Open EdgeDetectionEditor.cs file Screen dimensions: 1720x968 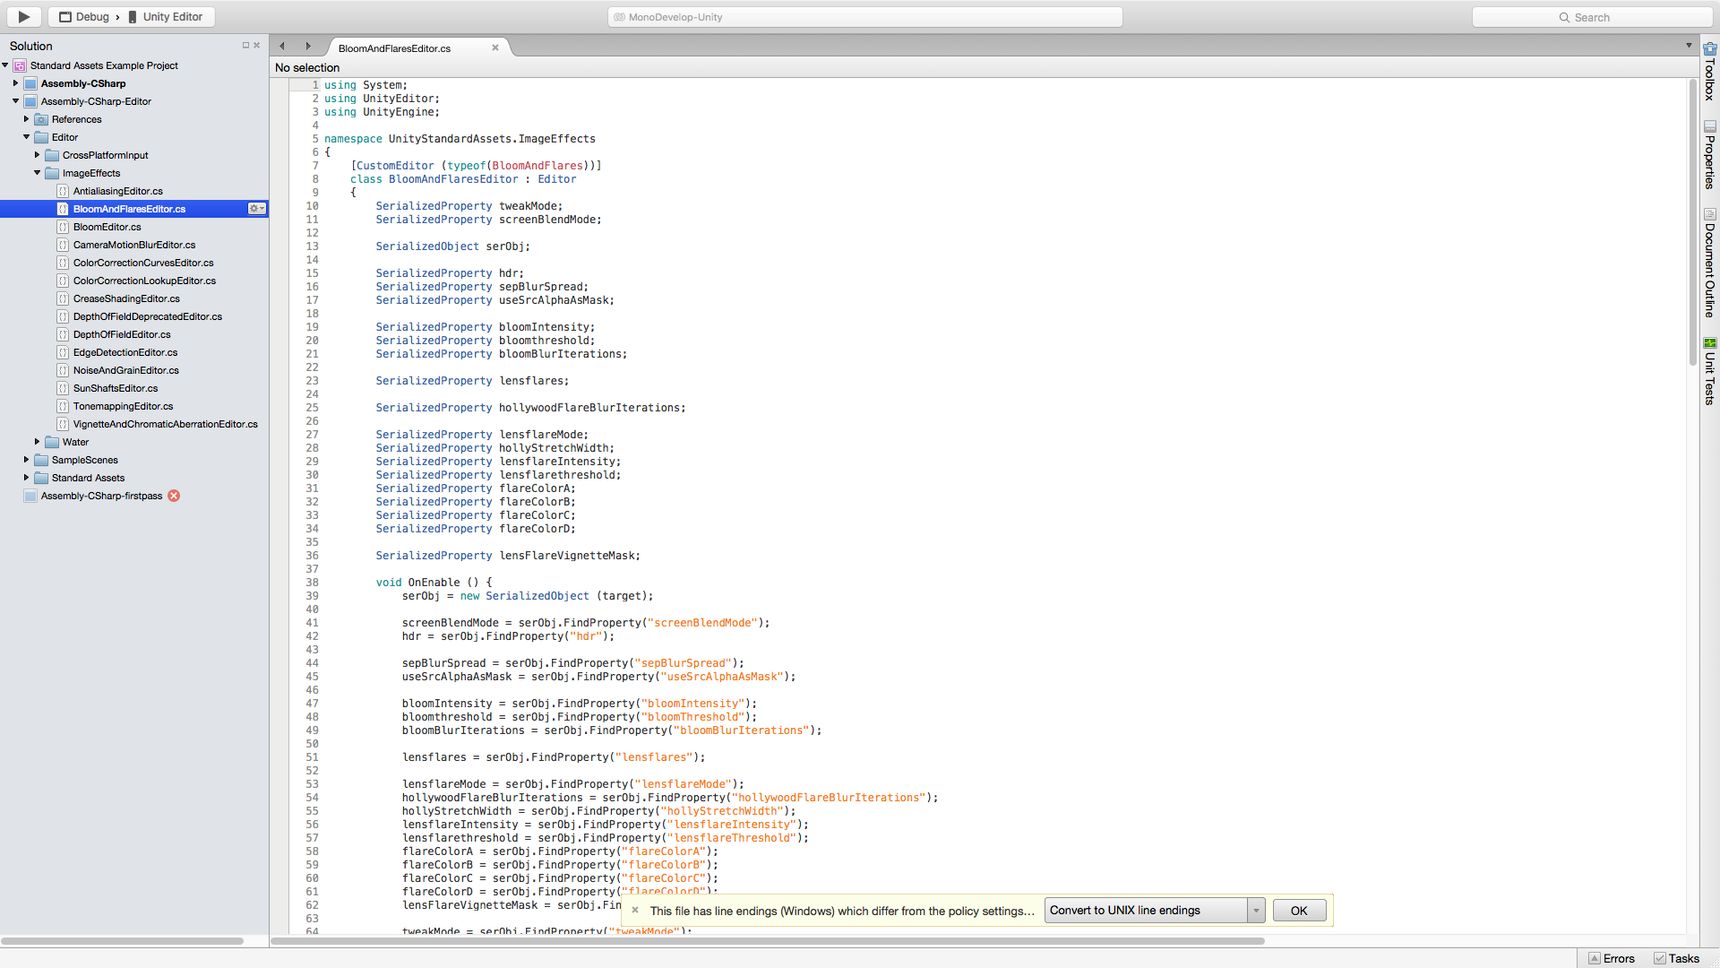tap(125, 353)
